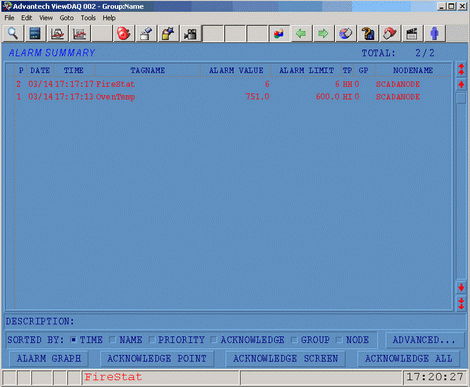This screenshot has width=470, height=387.
Task: Click the green left arrow icon
Action: [301, 33]
